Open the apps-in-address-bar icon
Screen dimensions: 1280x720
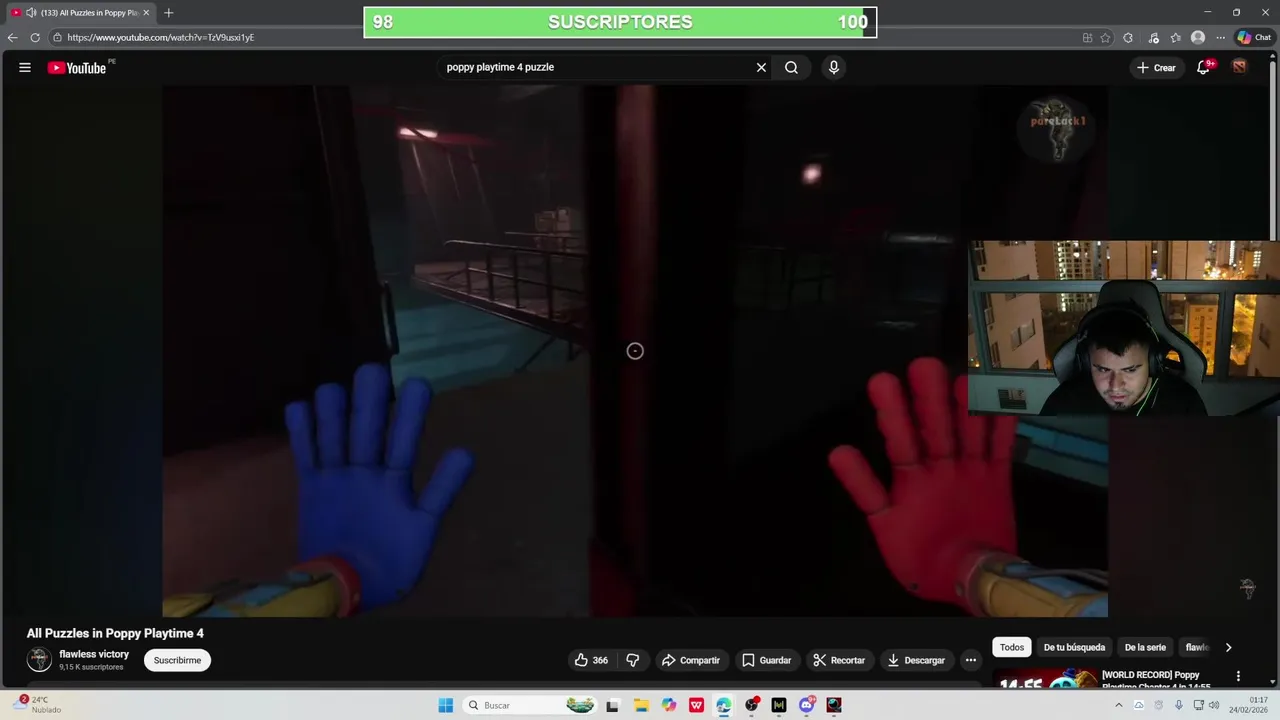pos(1087,38)
